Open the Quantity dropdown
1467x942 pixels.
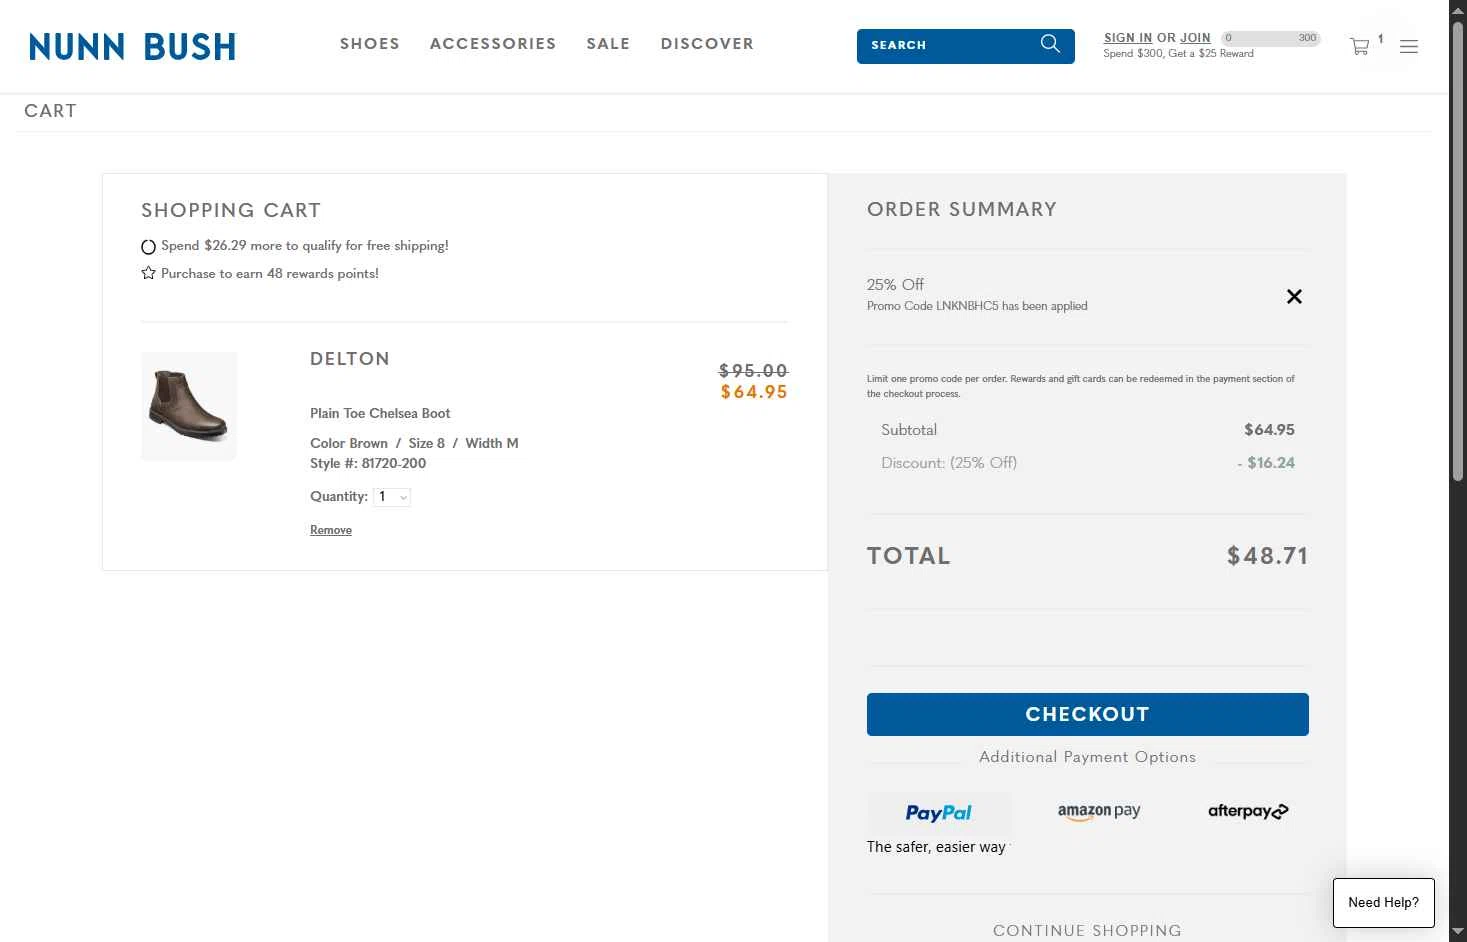tap(392, 497)
